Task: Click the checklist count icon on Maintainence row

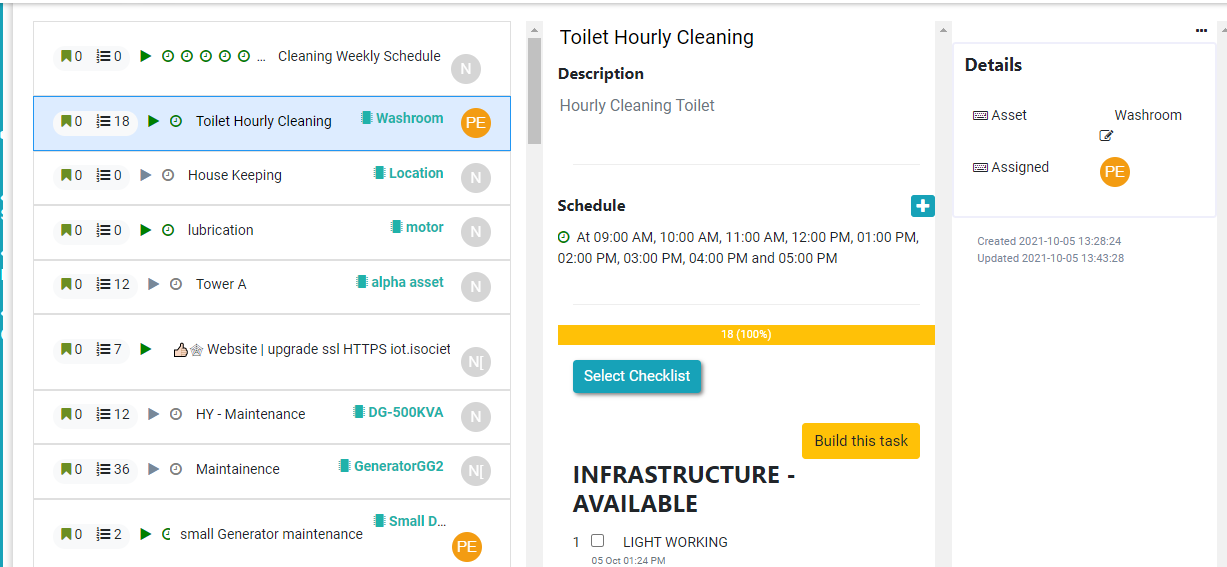Action: [103, 469]
